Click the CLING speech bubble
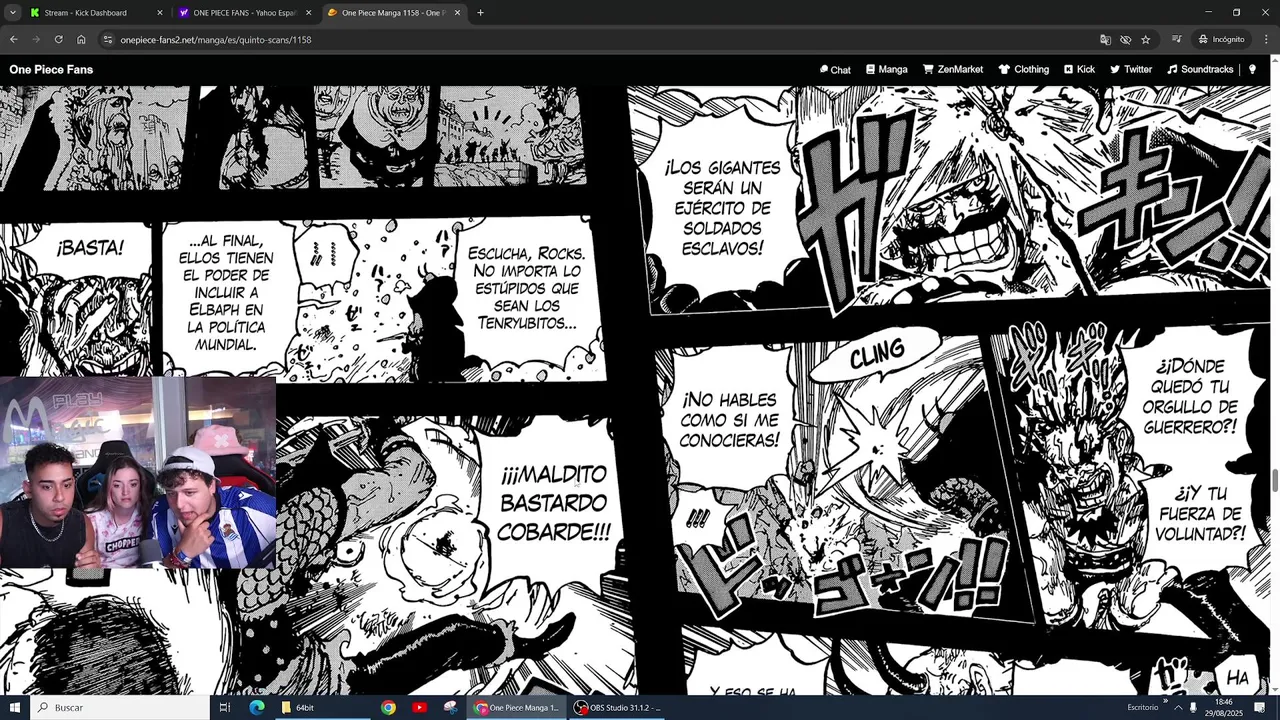Image resolution: width=1280 pixels, height=720 pixels. (x=875, y=354)
